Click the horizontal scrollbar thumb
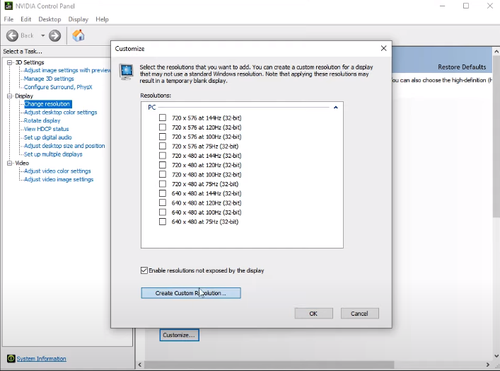The height and width of the screenshot is (371, 500). 268,364
